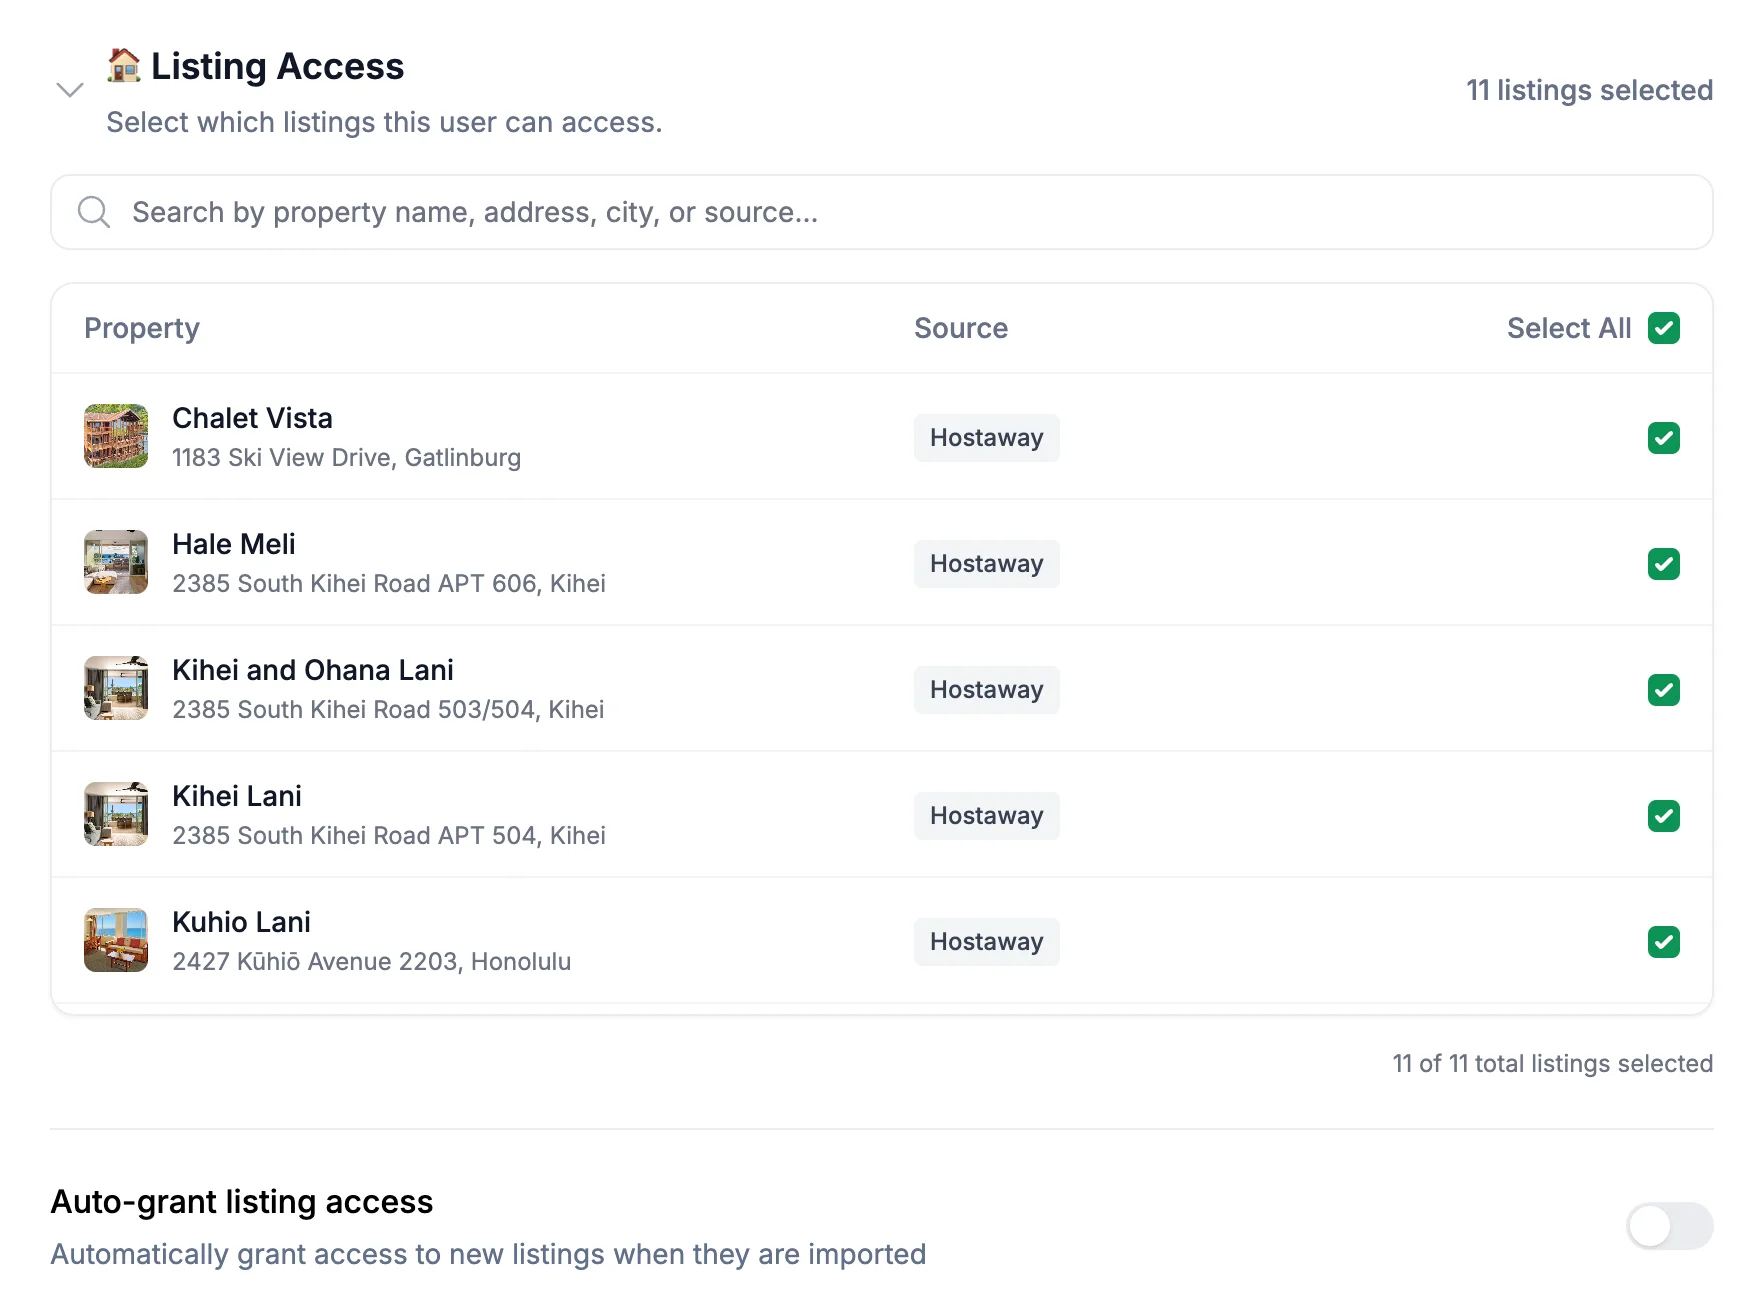Click the Hostaway badge for Chalet Vista
The image size is (1750, 1302).
click(986, 438)
